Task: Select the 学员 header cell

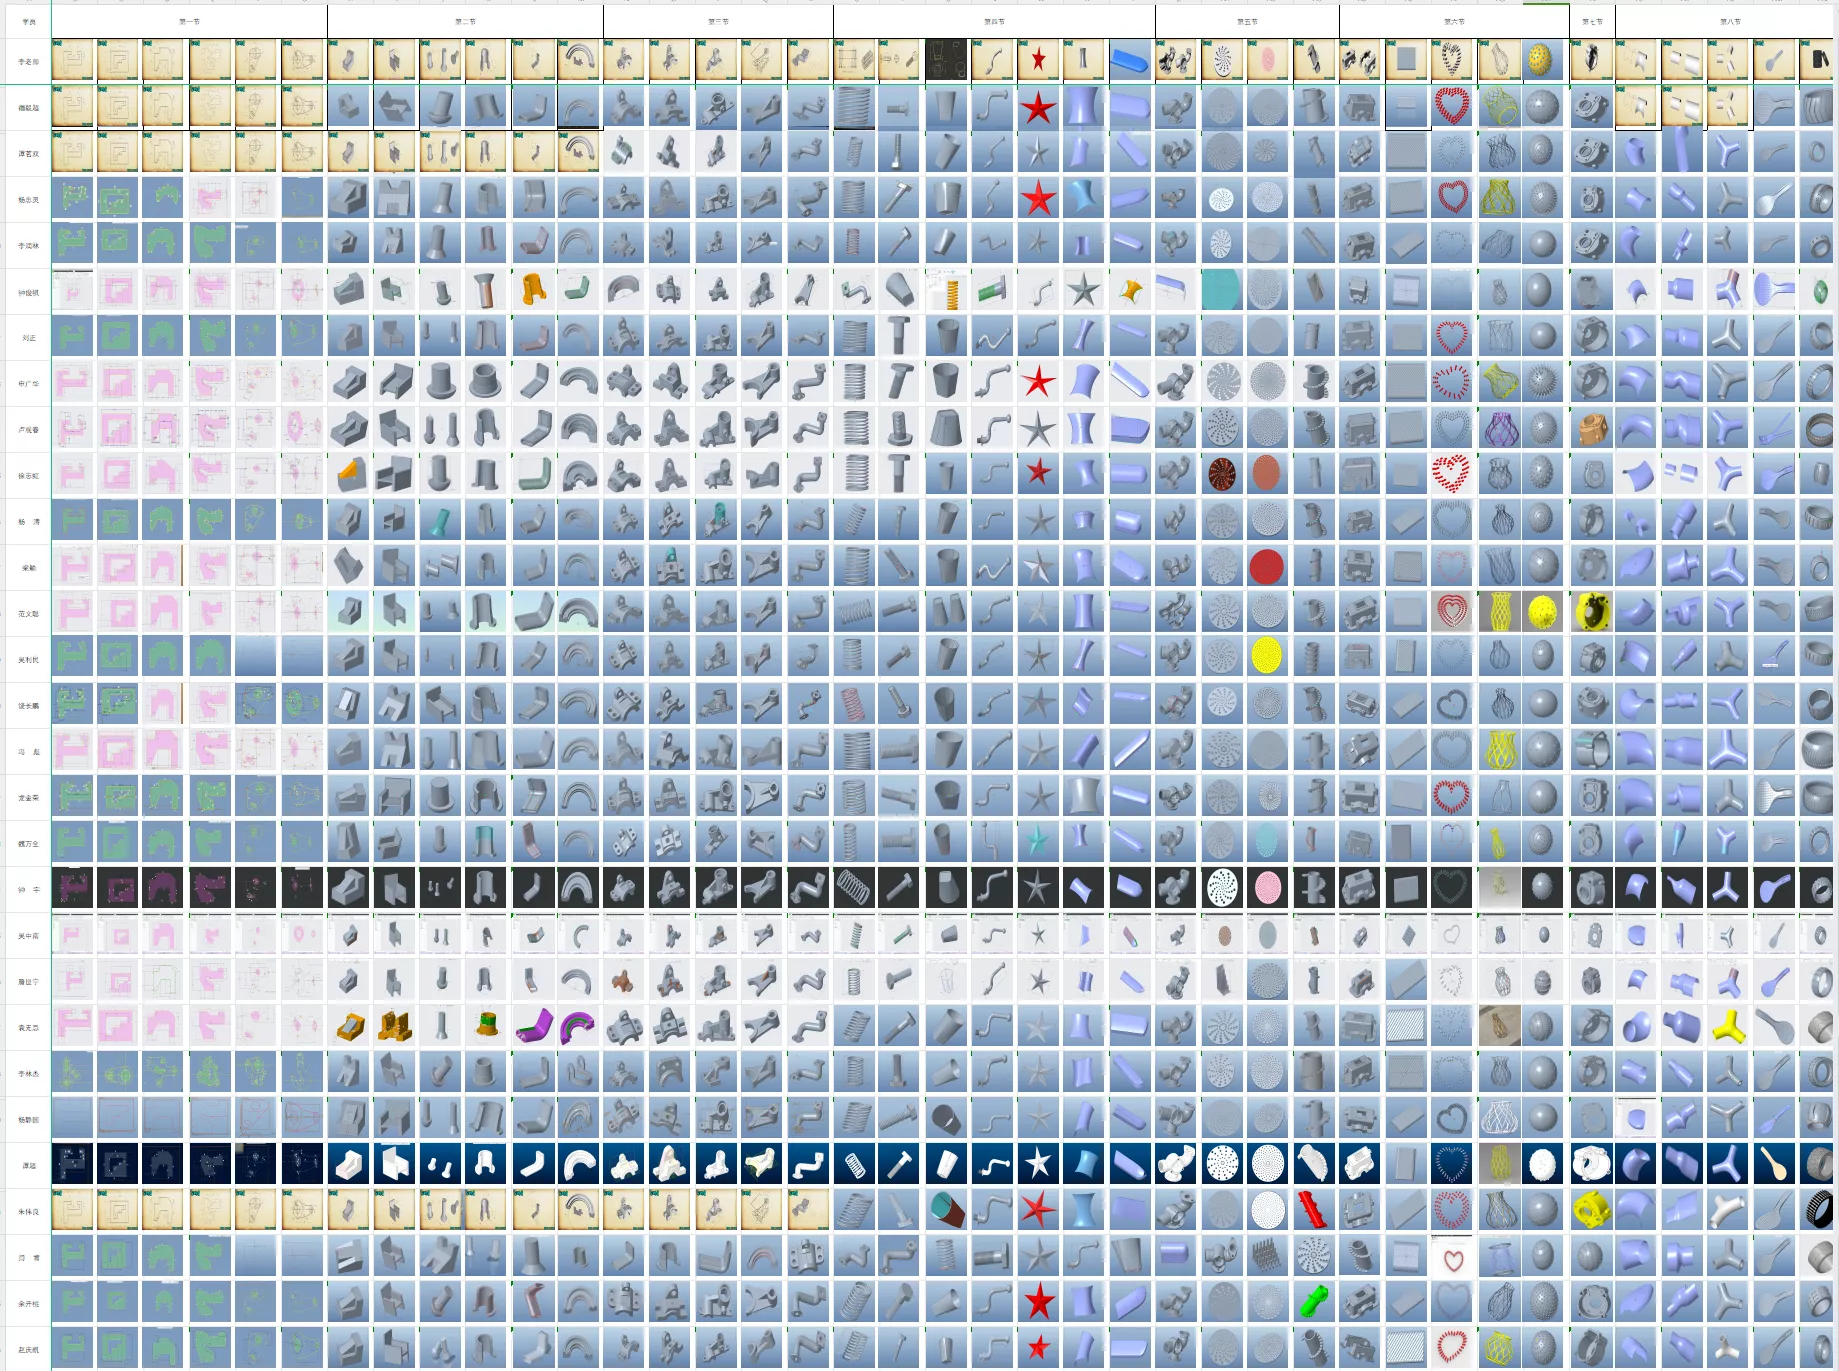Action: pos(28,21)
